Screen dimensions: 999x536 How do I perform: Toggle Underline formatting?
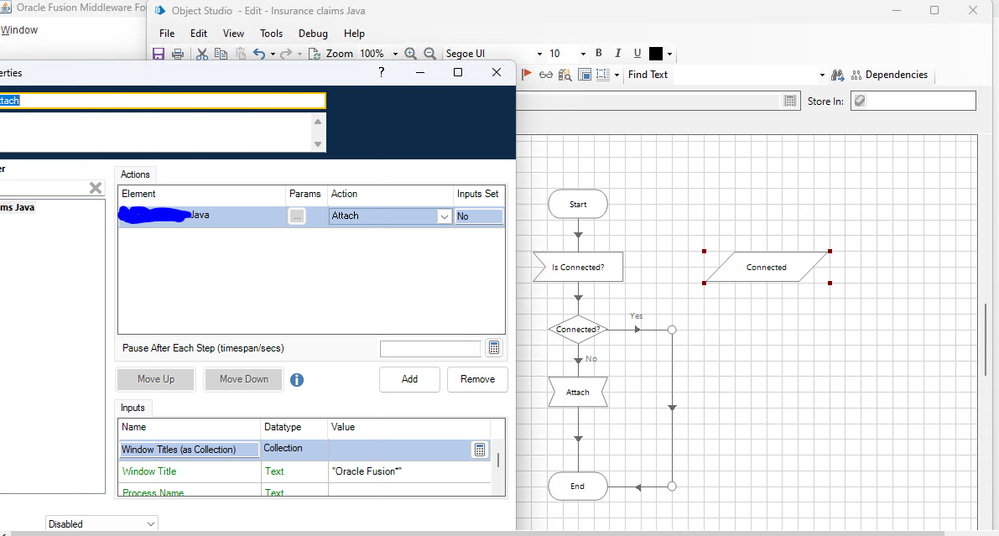(637, 54)
